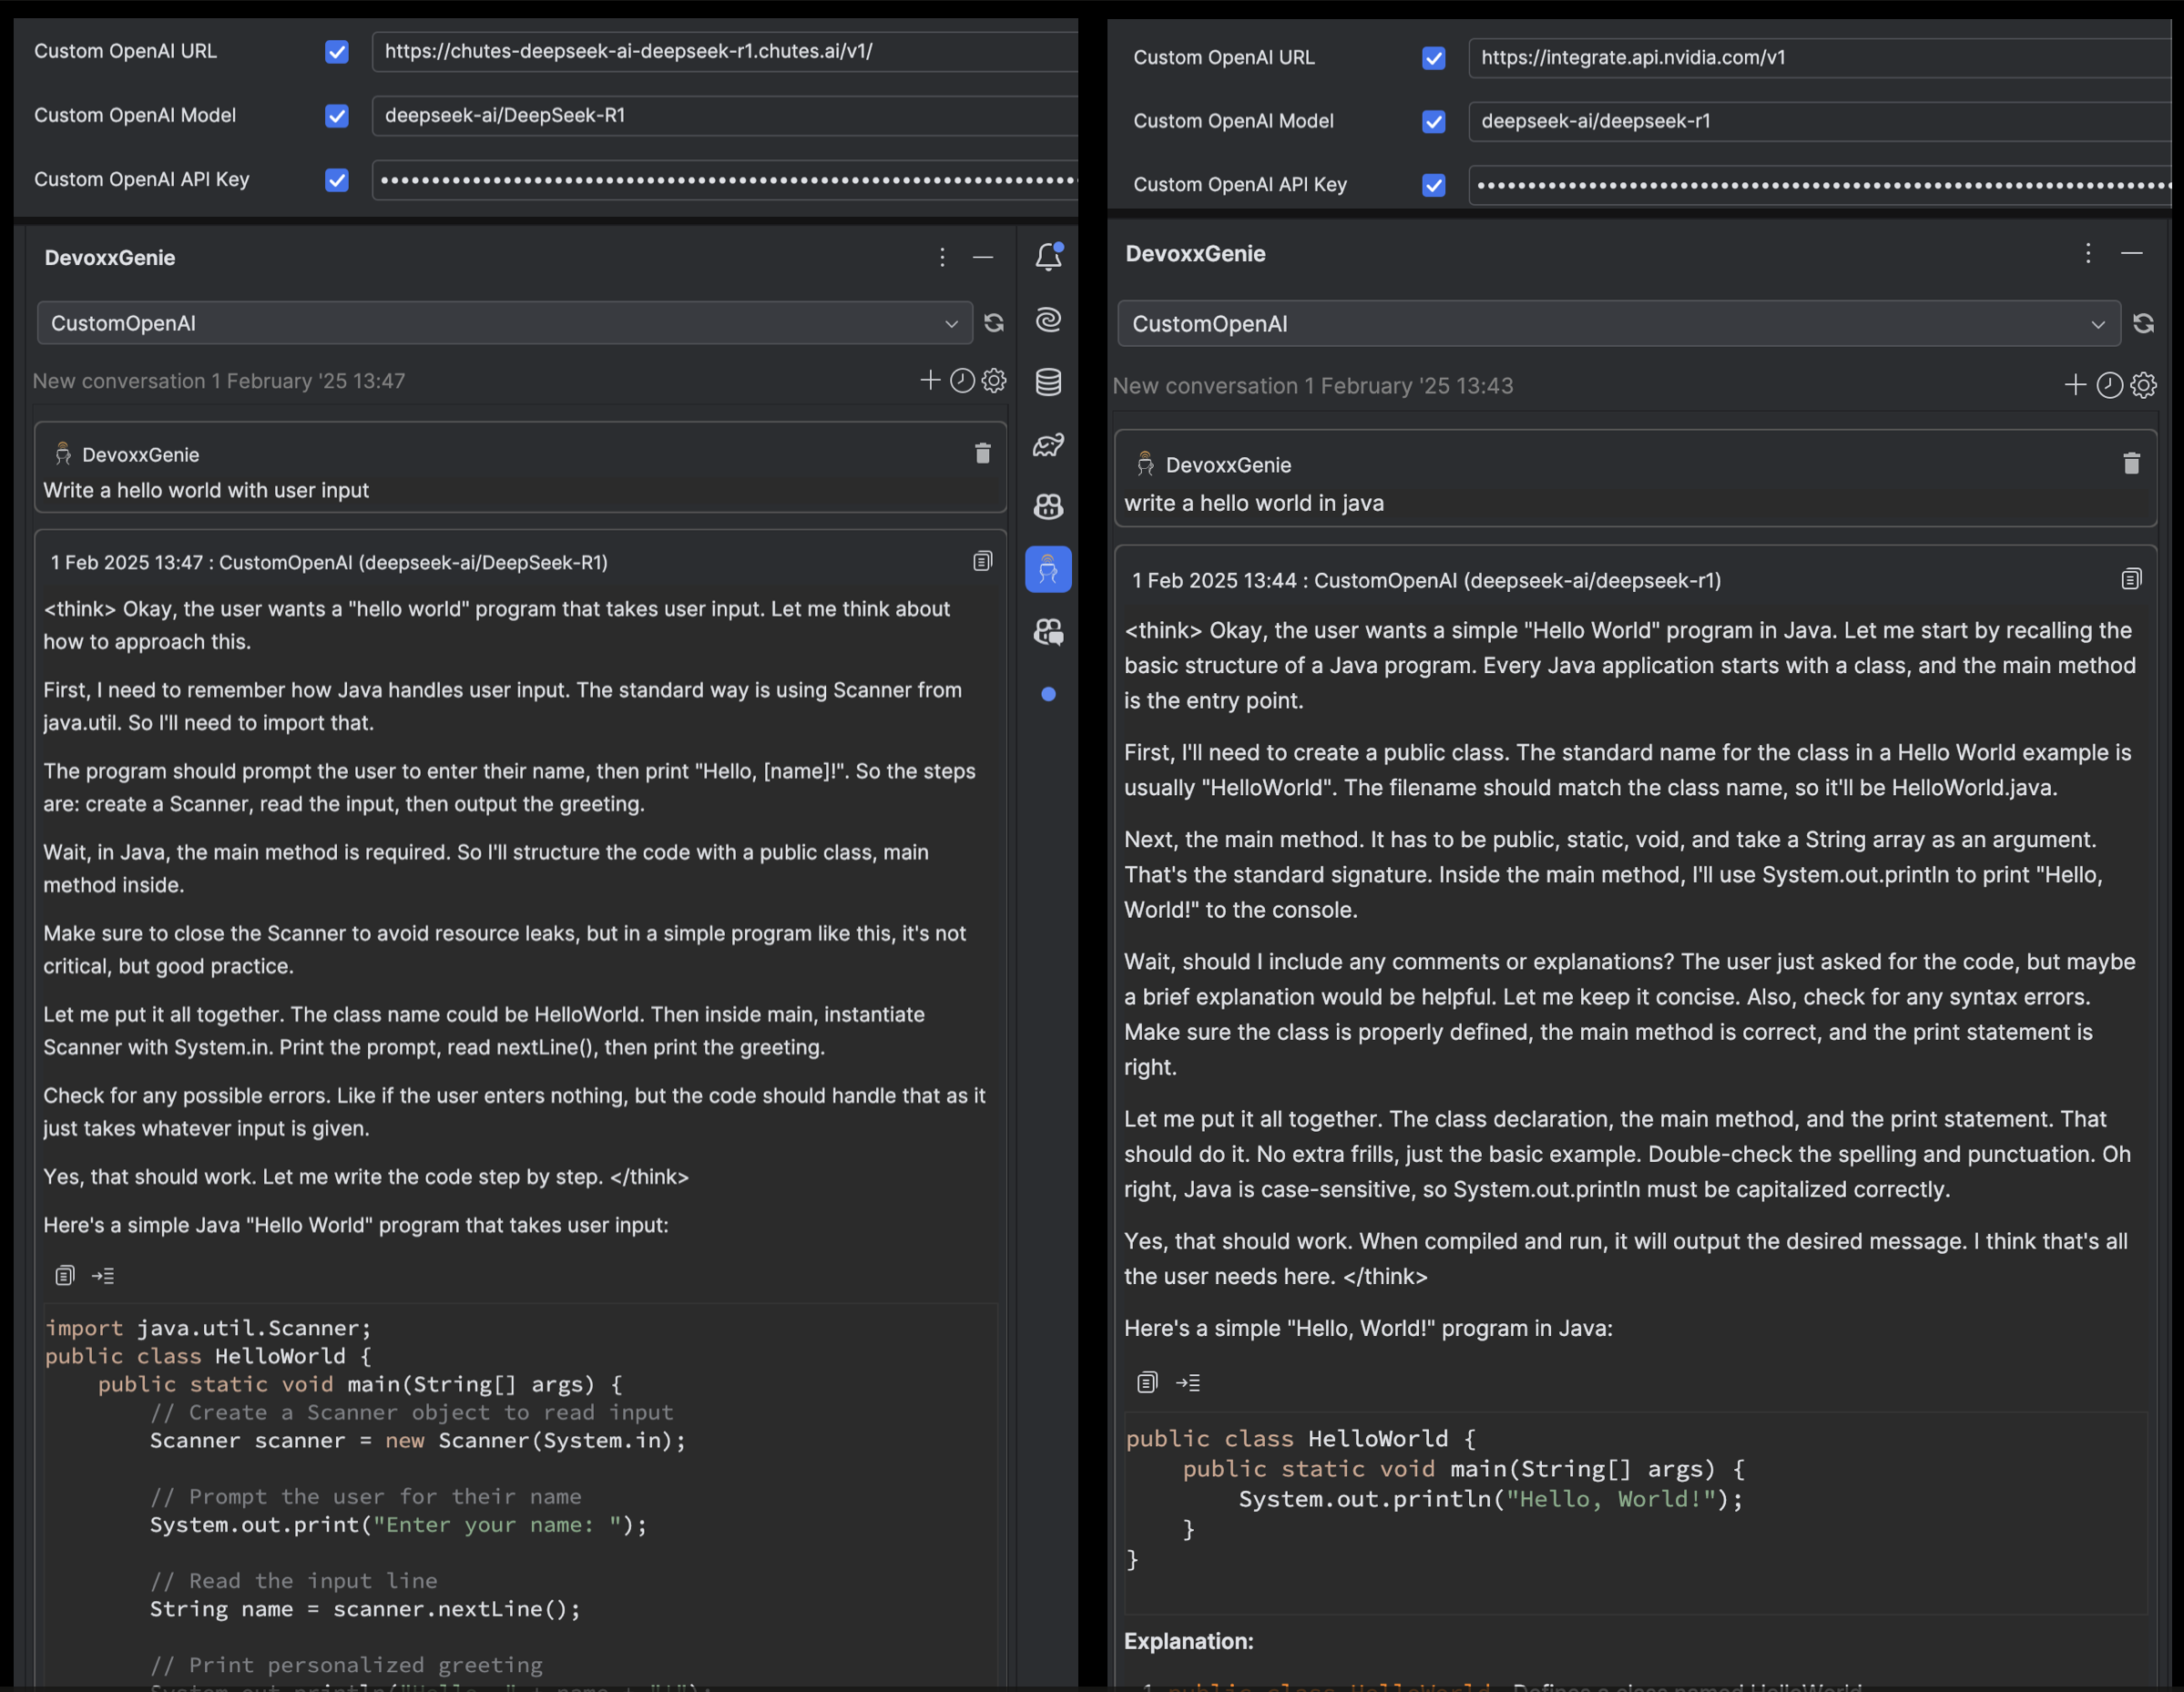Uncheck the chutes Custom OpenAI URL checkbox
The image size is (2184, 1692).
[337, 52]
